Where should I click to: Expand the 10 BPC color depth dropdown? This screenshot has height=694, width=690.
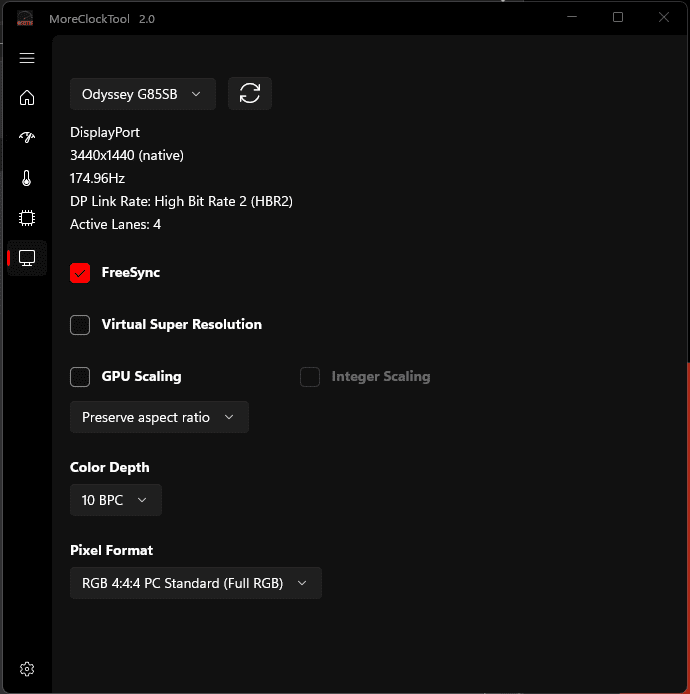point(115,500)
